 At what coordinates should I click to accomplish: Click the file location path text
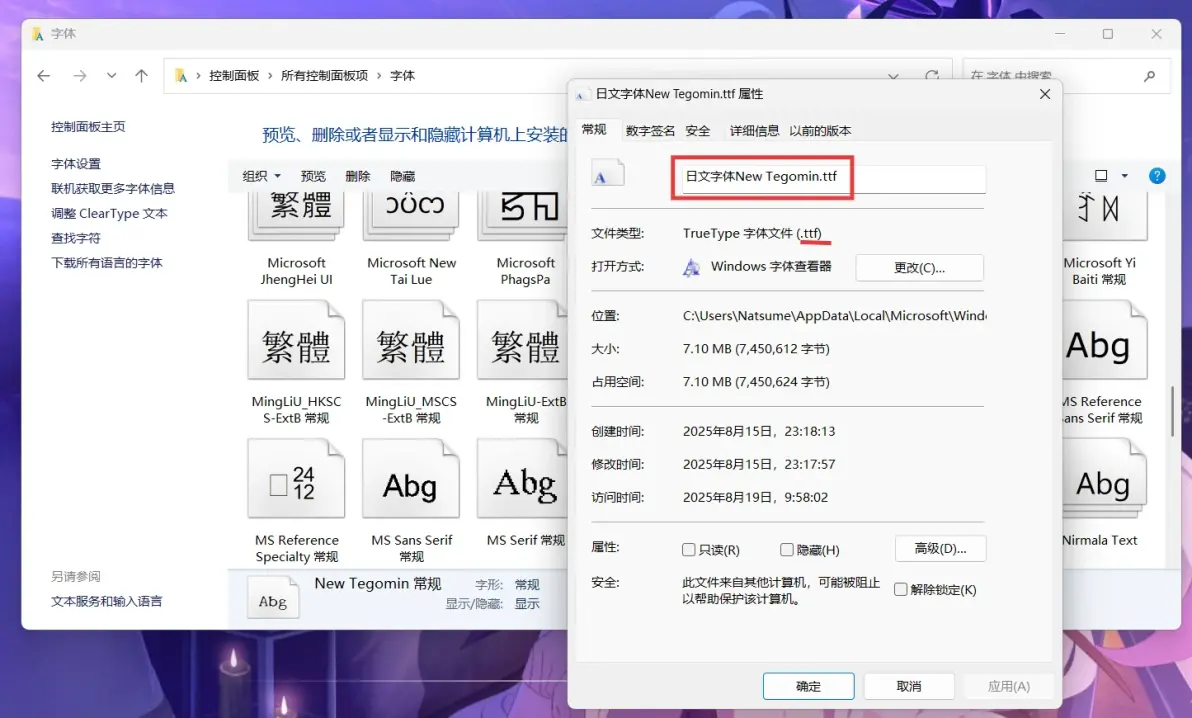click(x=834, y=316)
